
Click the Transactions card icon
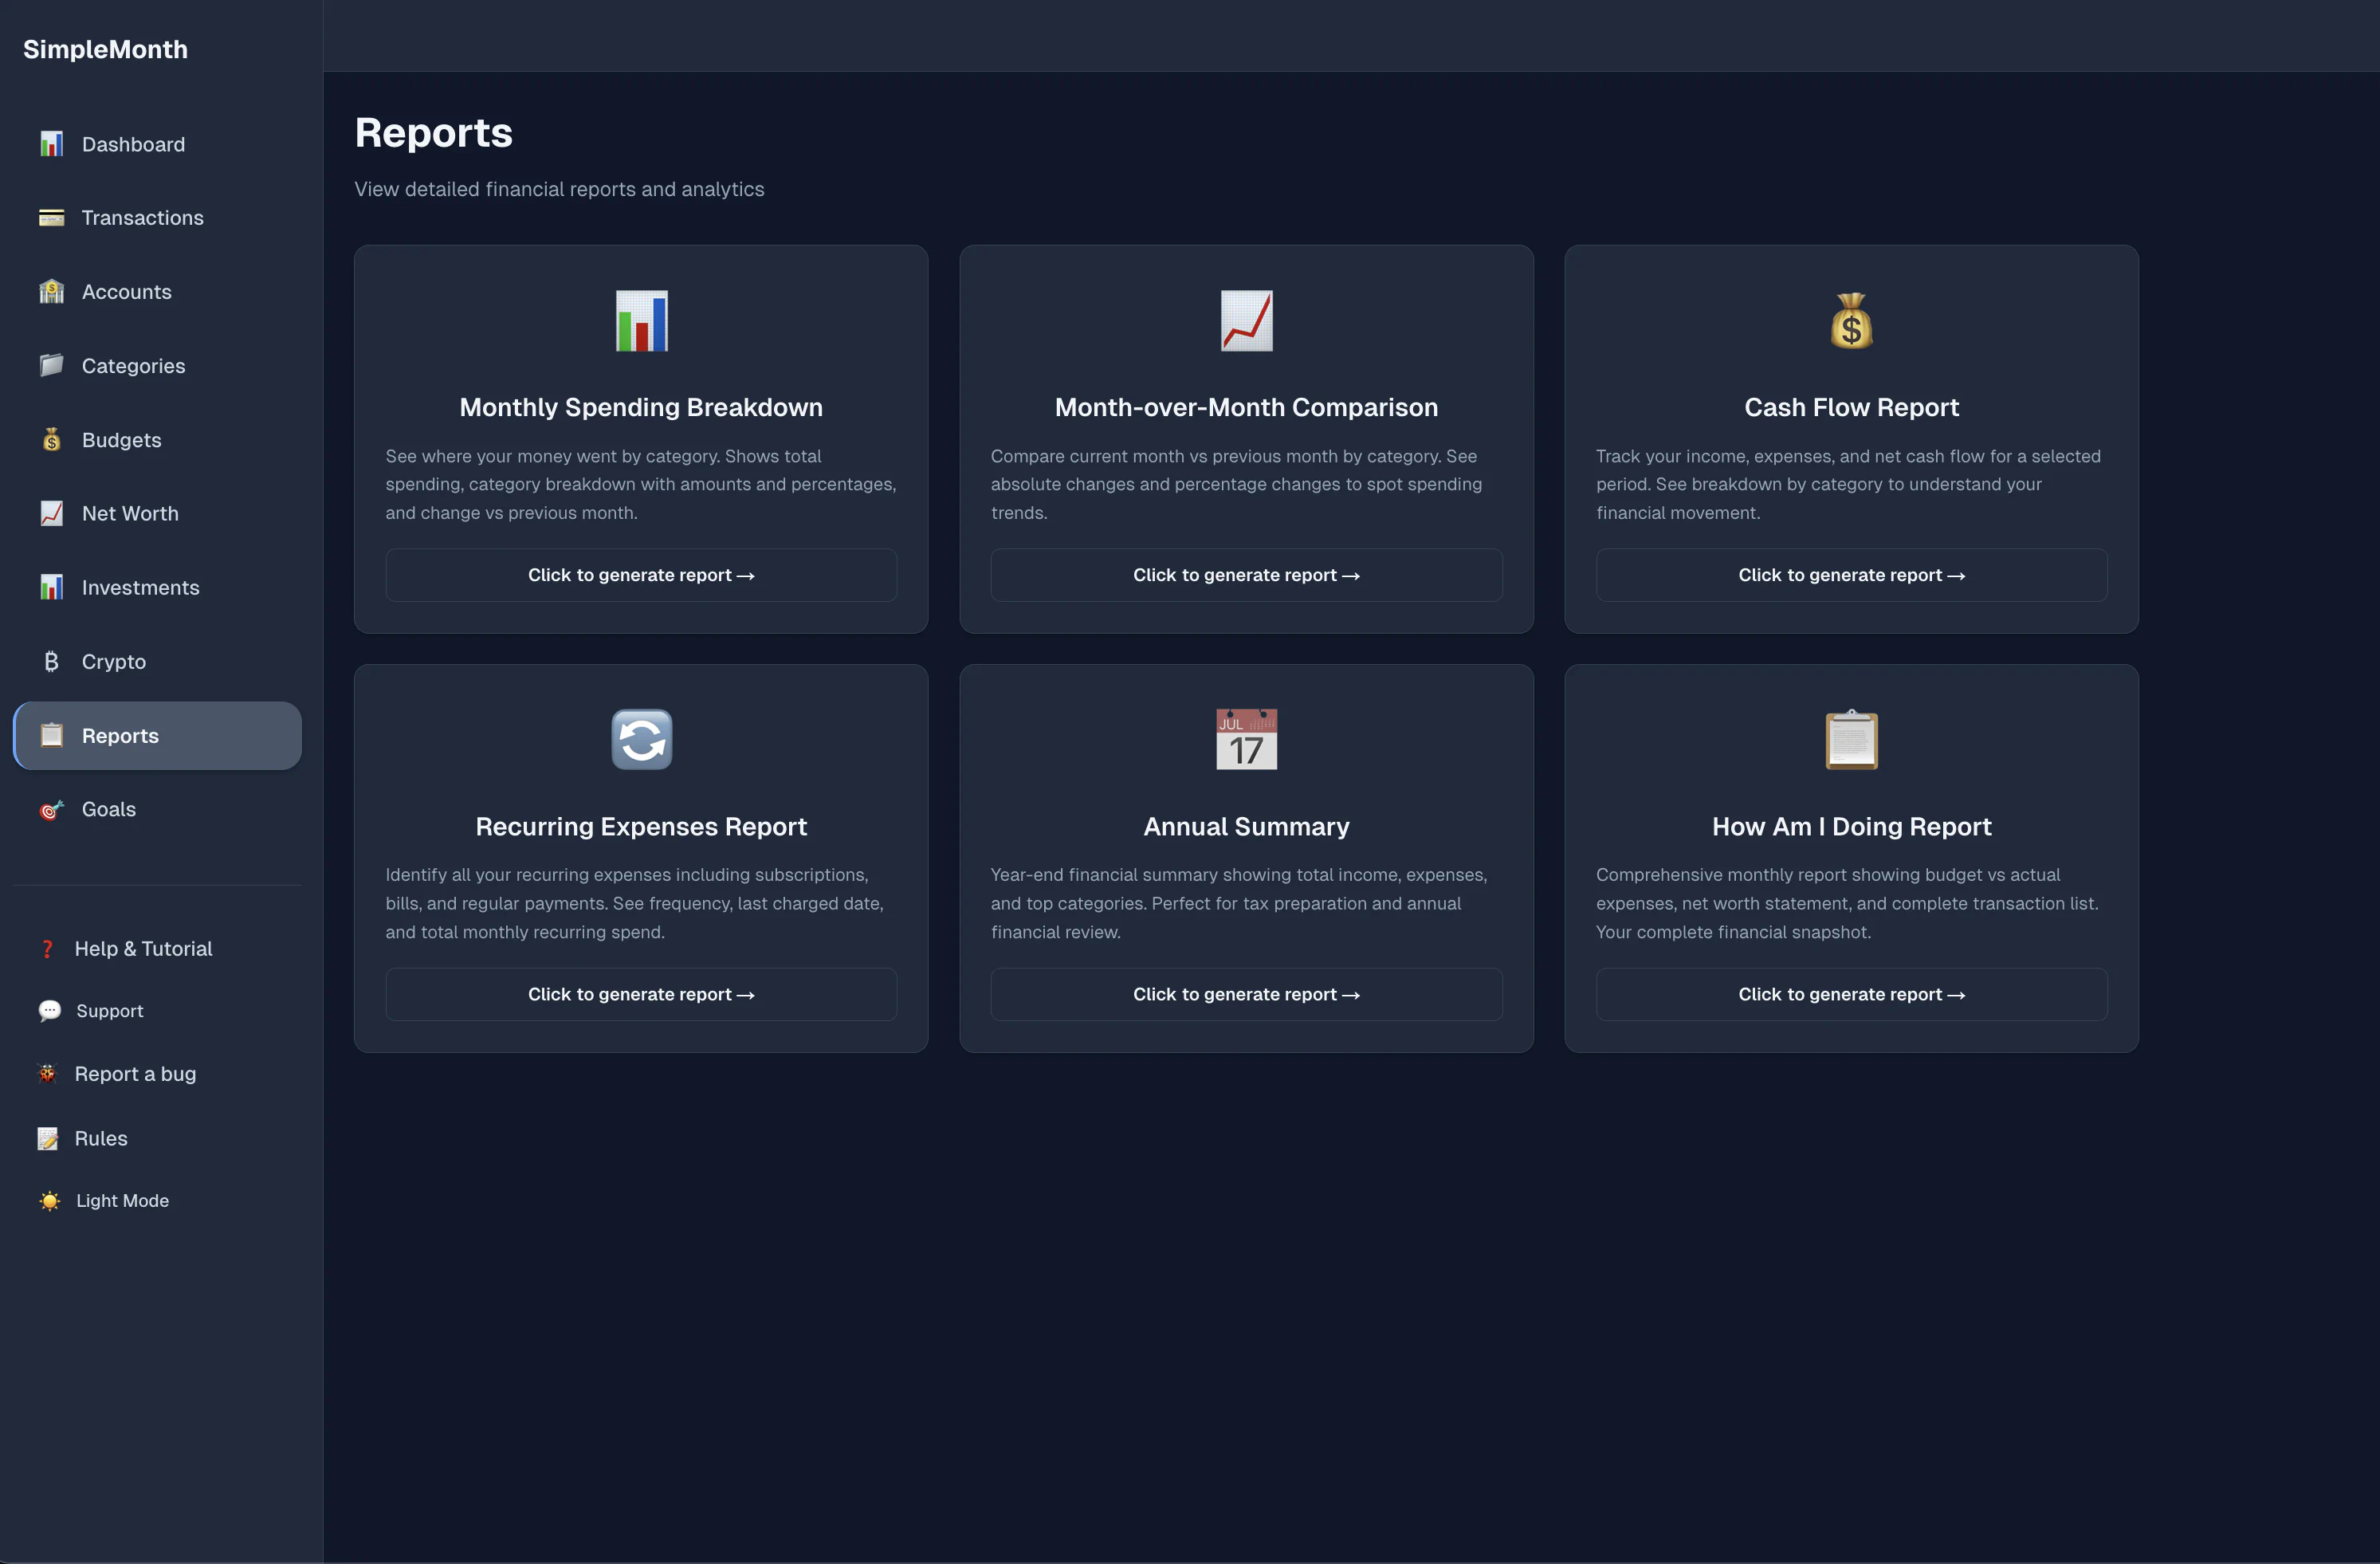[51, 217]
